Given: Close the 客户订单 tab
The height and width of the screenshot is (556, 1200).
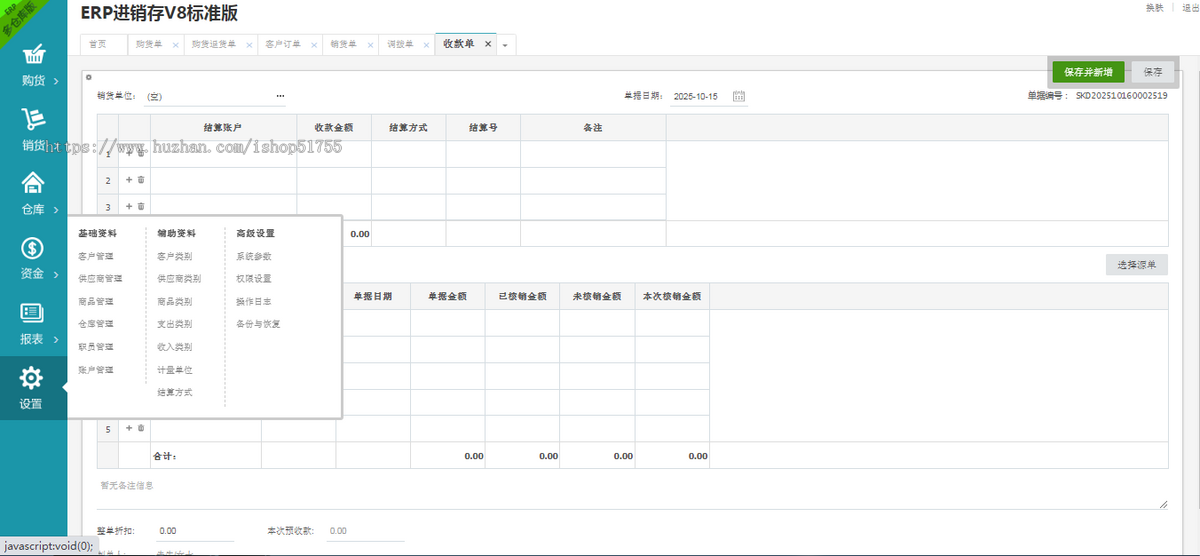Looking at the screenshot, I should pyautogui.click(x=315, y=45).
